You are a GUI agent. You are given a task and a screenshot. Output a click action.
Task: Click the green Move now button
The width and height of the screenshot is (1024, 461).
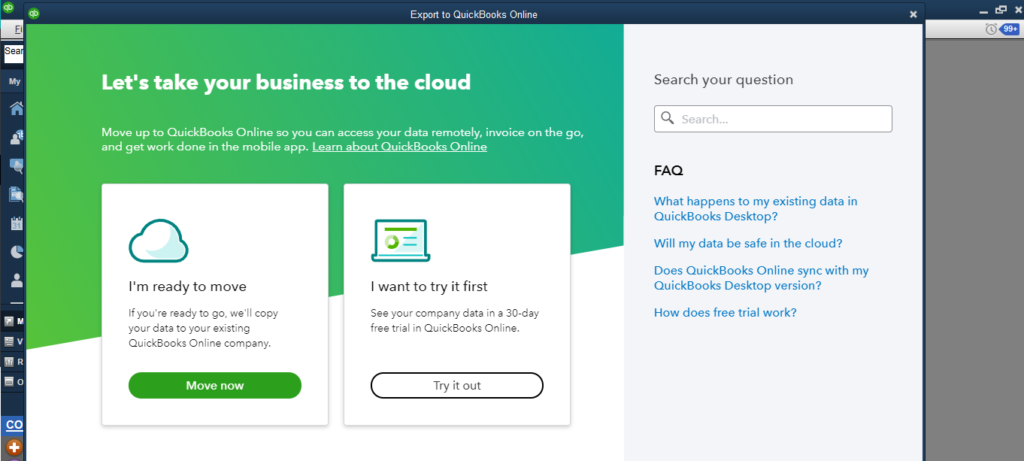215,385
